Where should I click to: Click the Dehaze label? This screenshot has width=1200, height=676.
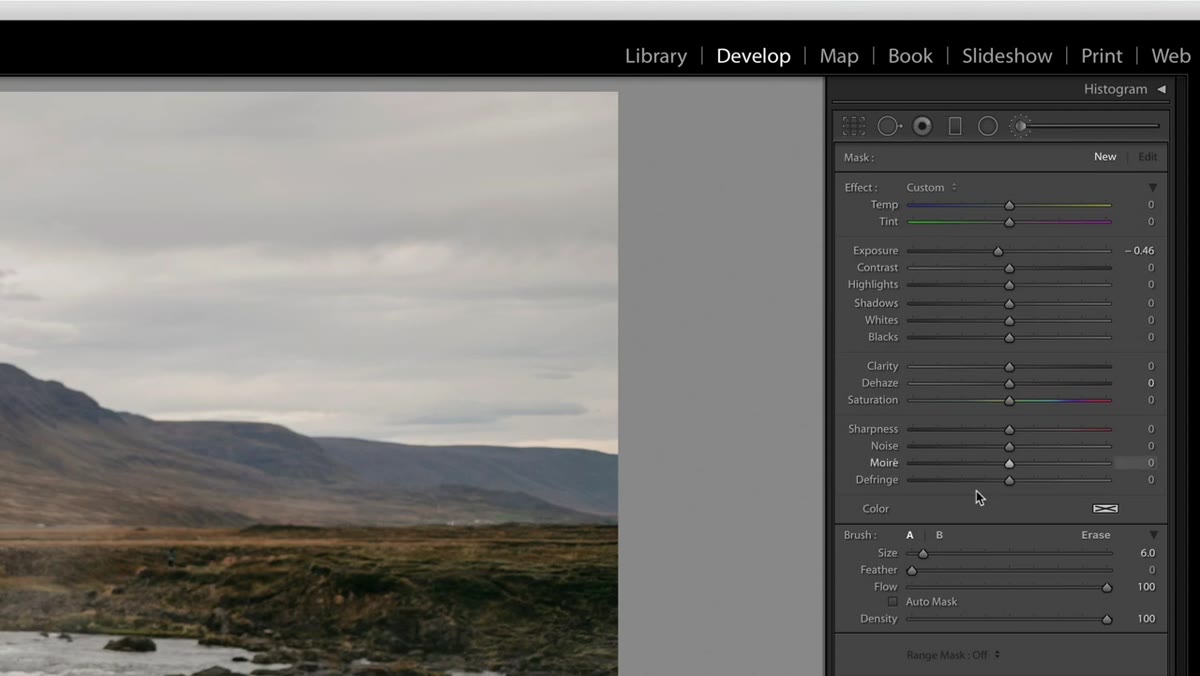880,383
